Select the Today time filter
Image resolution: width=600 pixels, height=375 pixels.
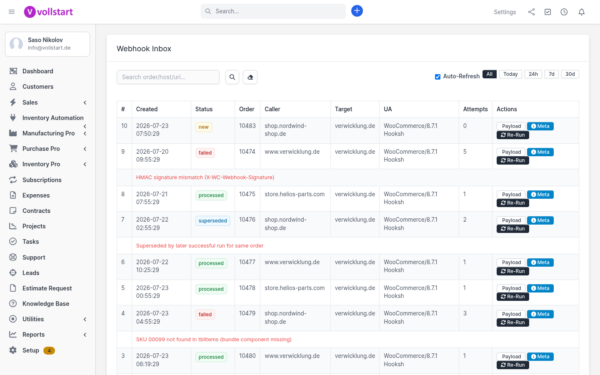click(x=510, y=74)
